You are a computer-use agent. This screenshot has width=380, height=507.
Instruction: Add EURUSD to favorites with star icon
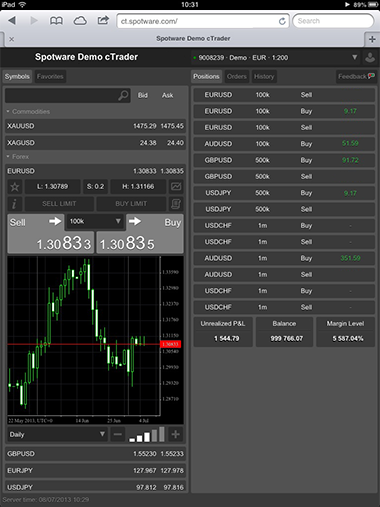15,187
